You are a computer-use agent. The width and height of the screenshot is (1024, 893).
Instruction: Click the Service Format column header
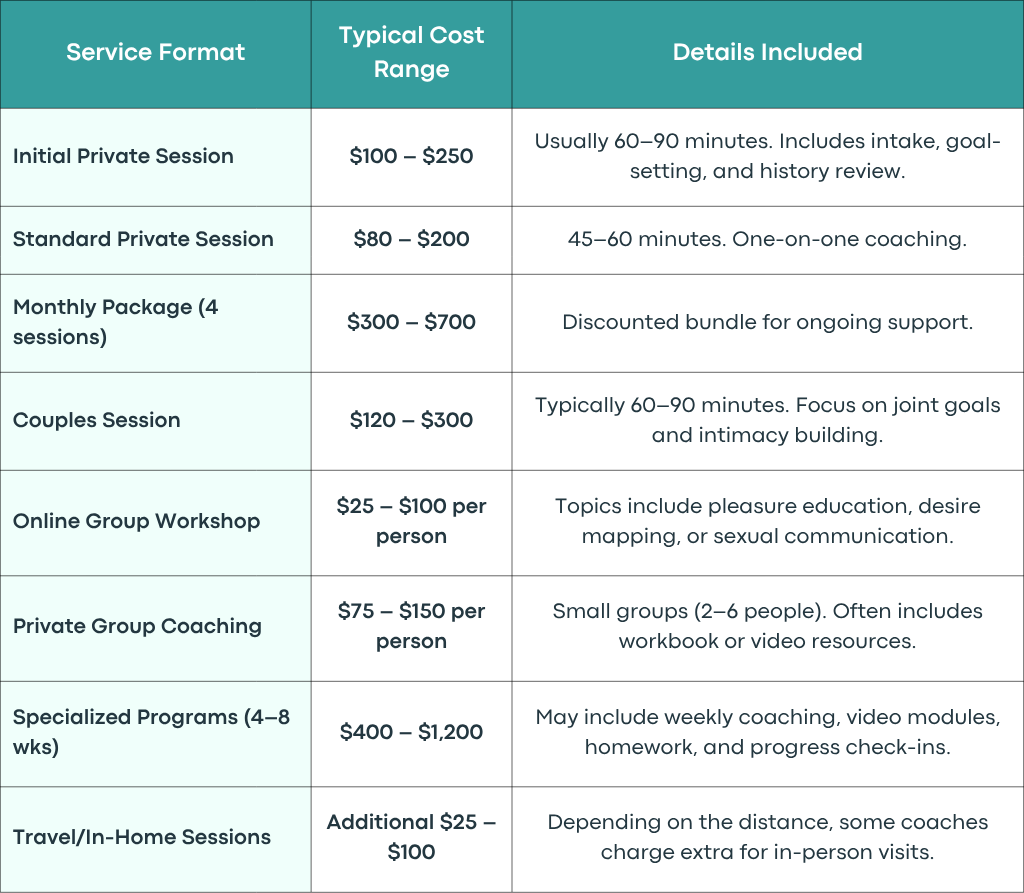coord(155,52)
